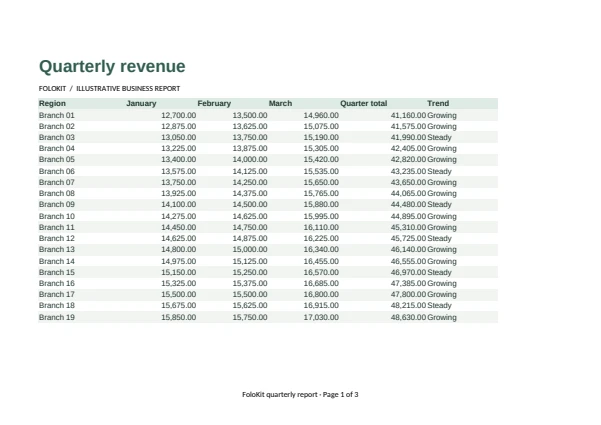This screenshot has width=601, height=425.
Task: Click the January column header
Action: pyautogui.click(x=141, y=103)
